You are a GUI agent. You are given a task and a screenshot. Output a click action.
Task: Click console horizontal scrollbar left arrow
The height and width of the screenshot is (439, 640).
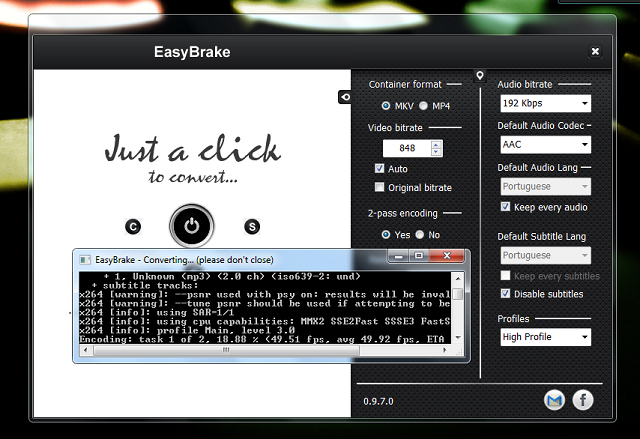85,350
